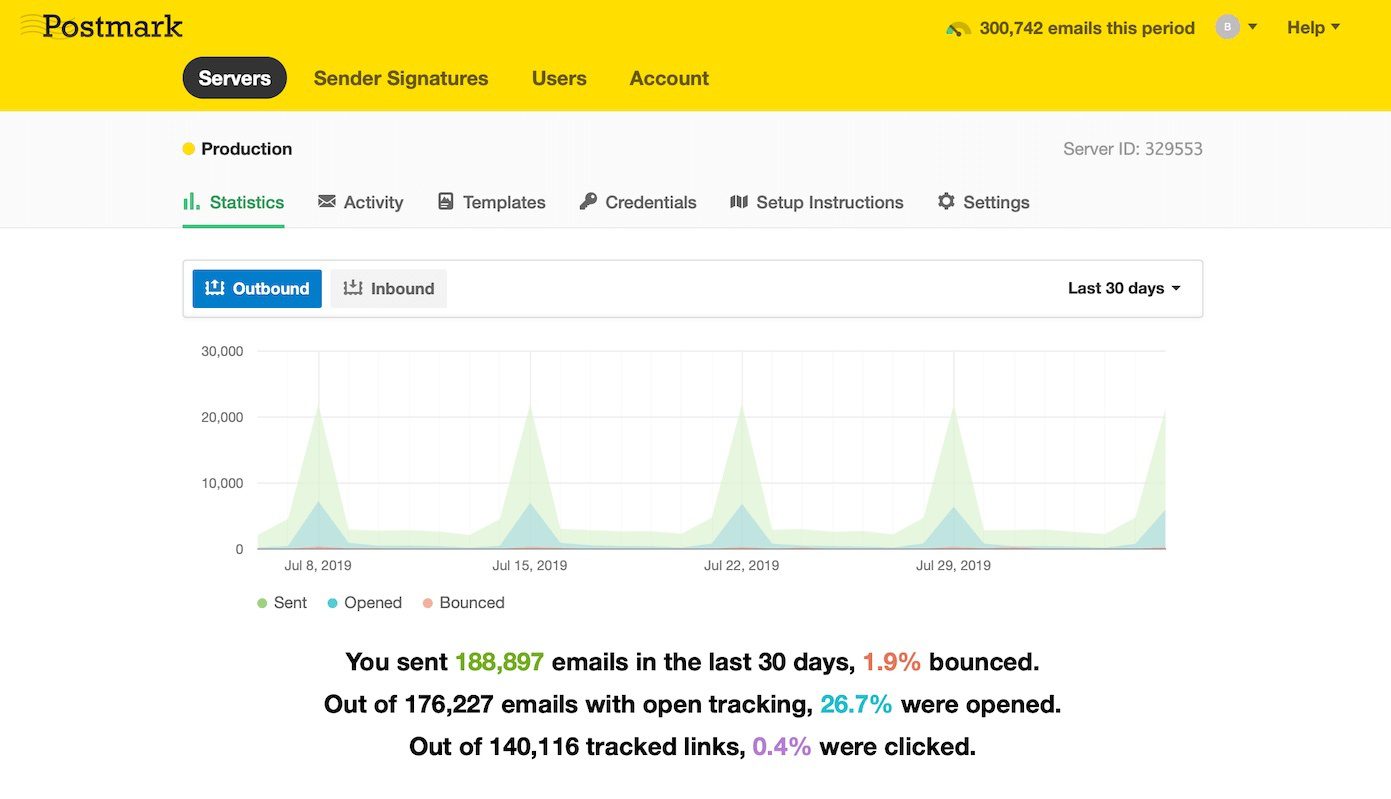Click the Postmark logo
The height and width of the screenshot is (799, 1391).
click(x=101, y=27)
